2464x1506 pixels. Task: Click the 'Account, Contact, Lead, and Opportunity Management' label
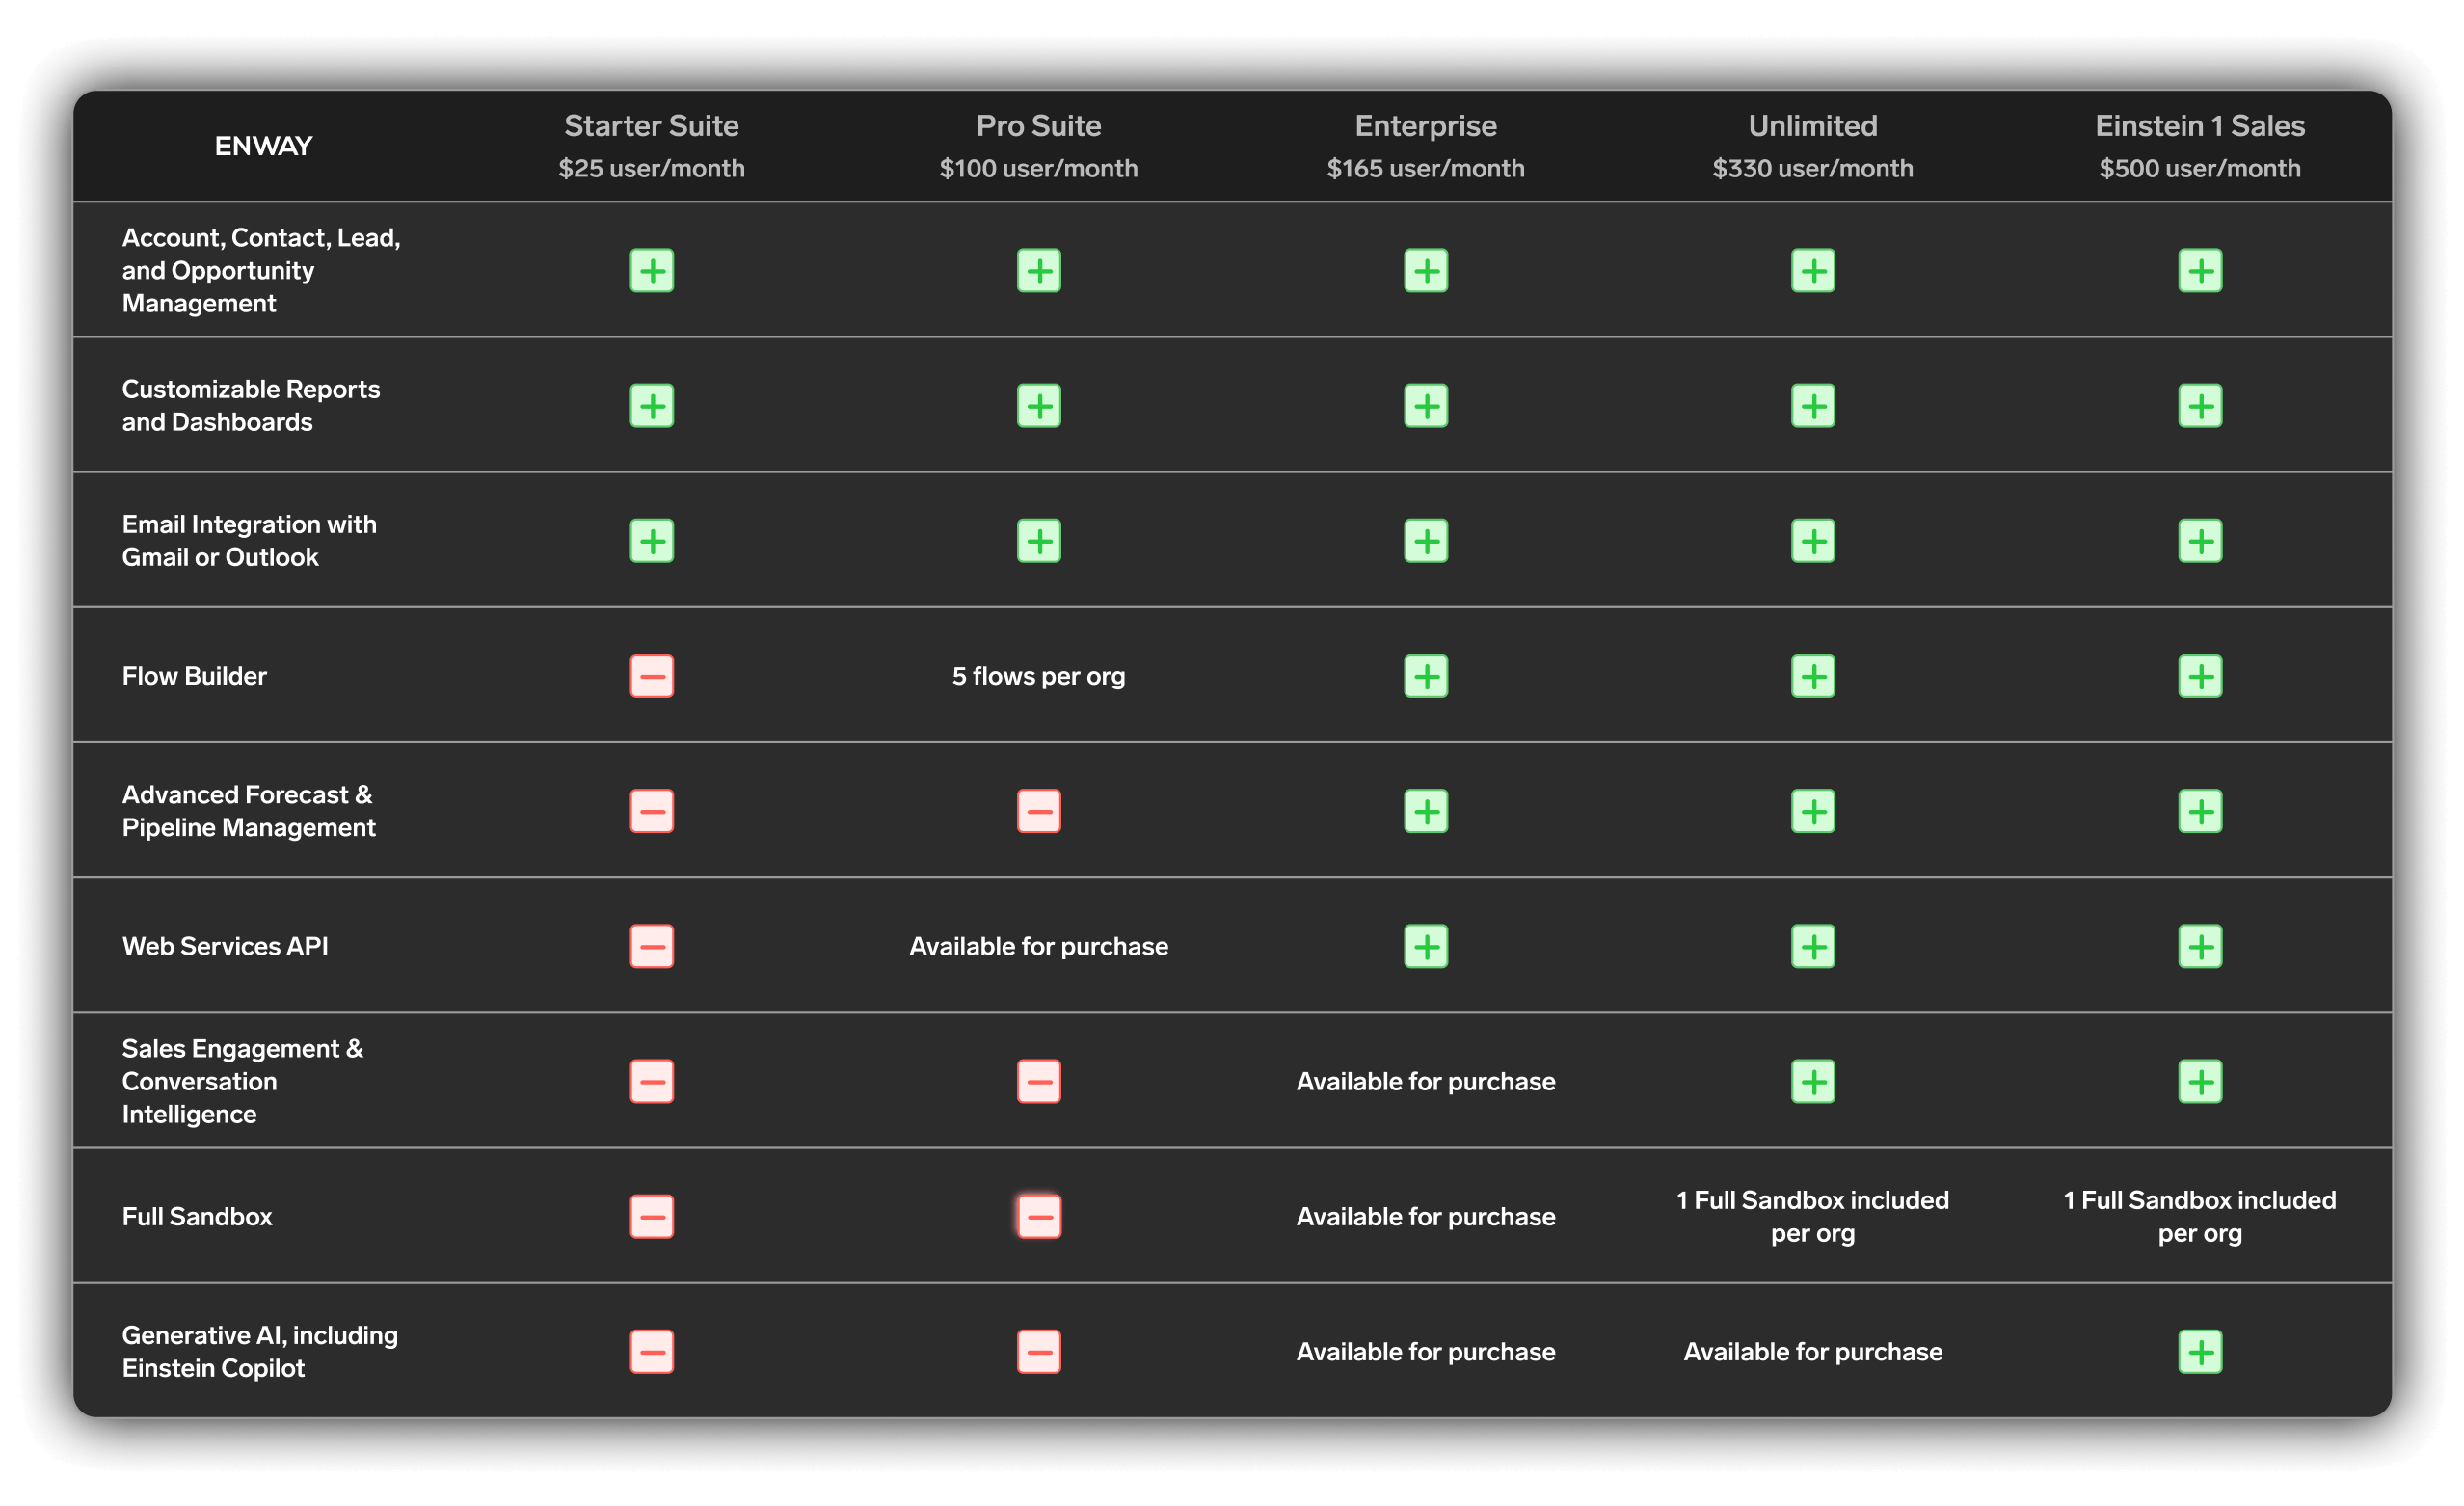(261, 271)
